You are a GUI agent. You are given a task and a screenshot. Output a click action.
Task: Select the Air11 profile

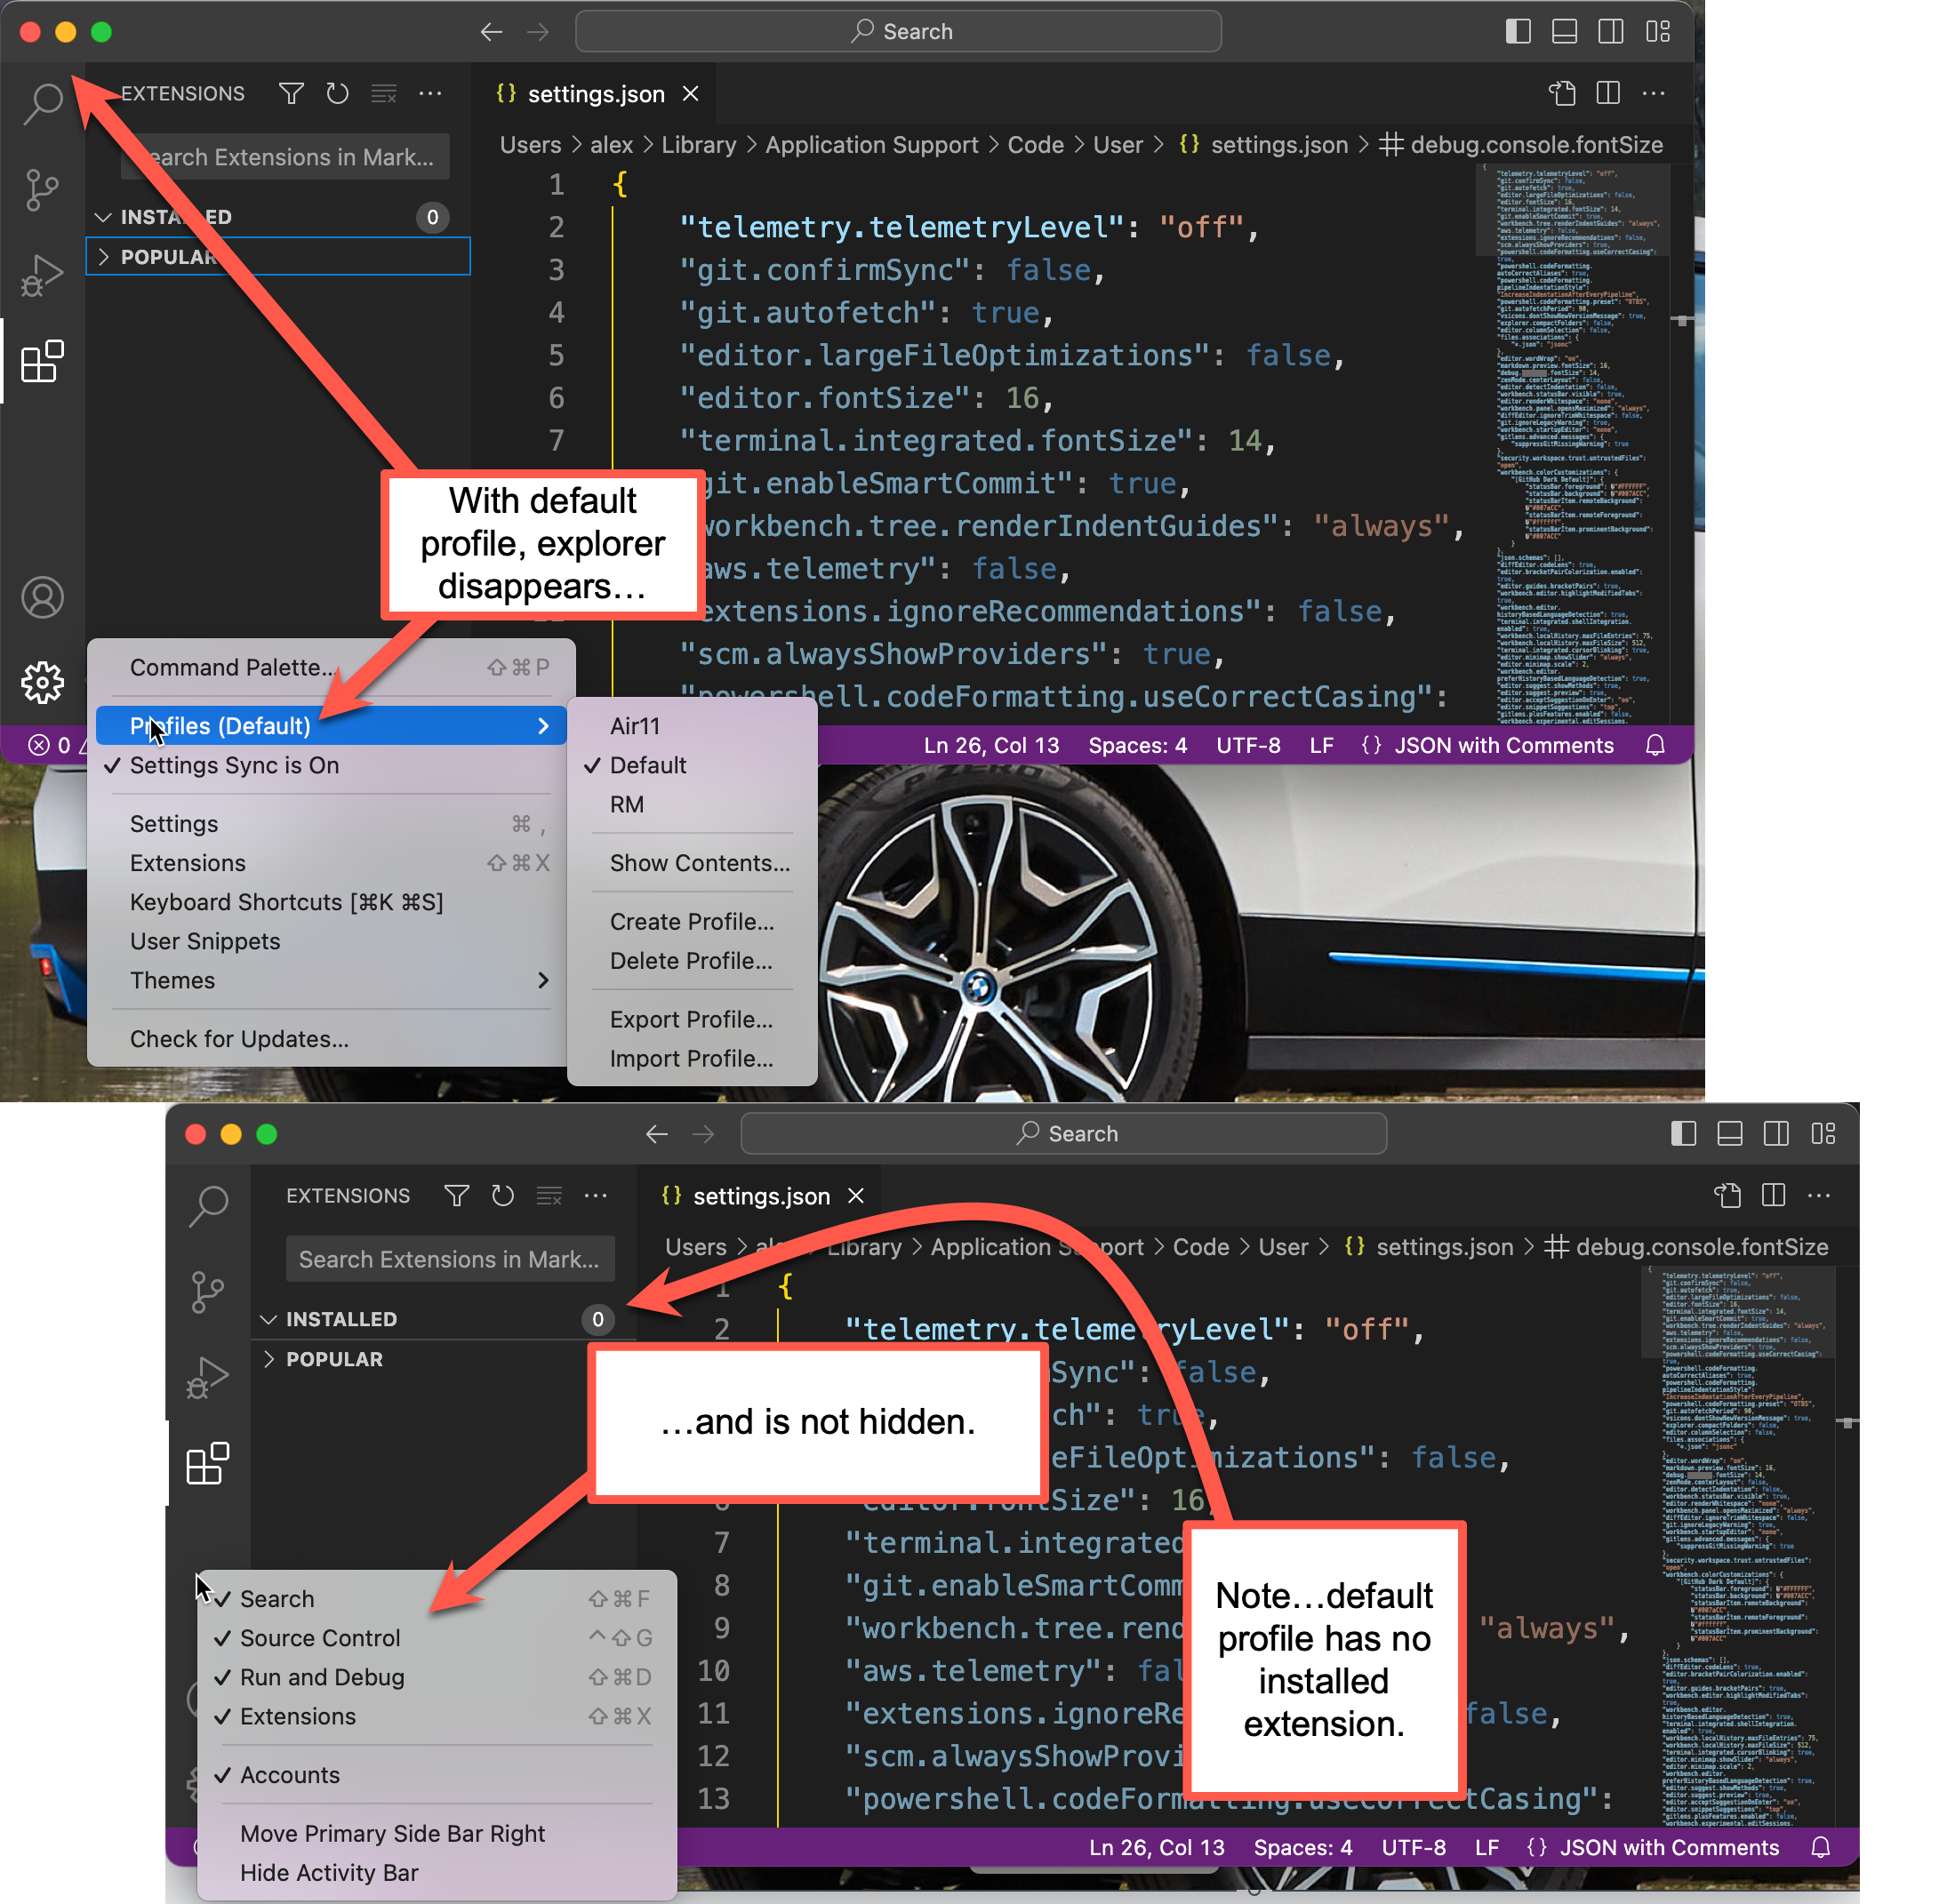635,726
